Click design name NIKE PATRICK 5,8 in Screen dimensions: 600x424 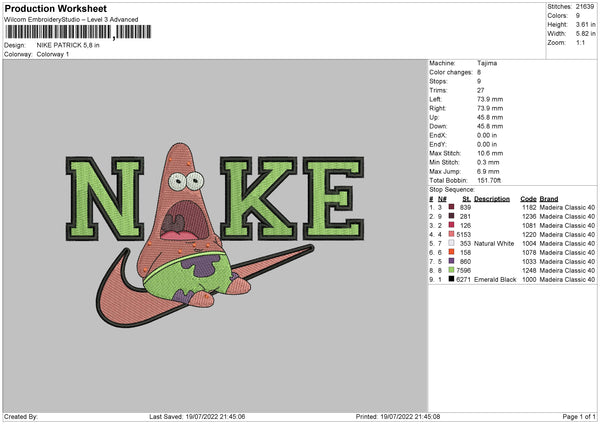point(68,45)
